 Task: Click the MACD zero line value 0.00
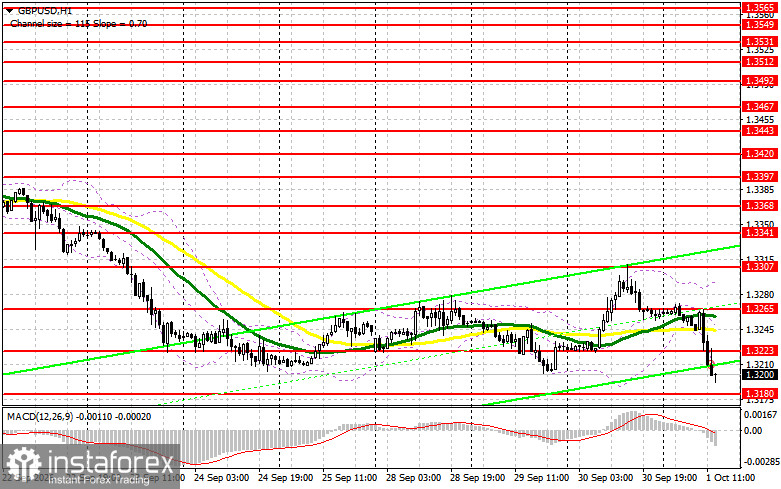click(x=753, y=431)
